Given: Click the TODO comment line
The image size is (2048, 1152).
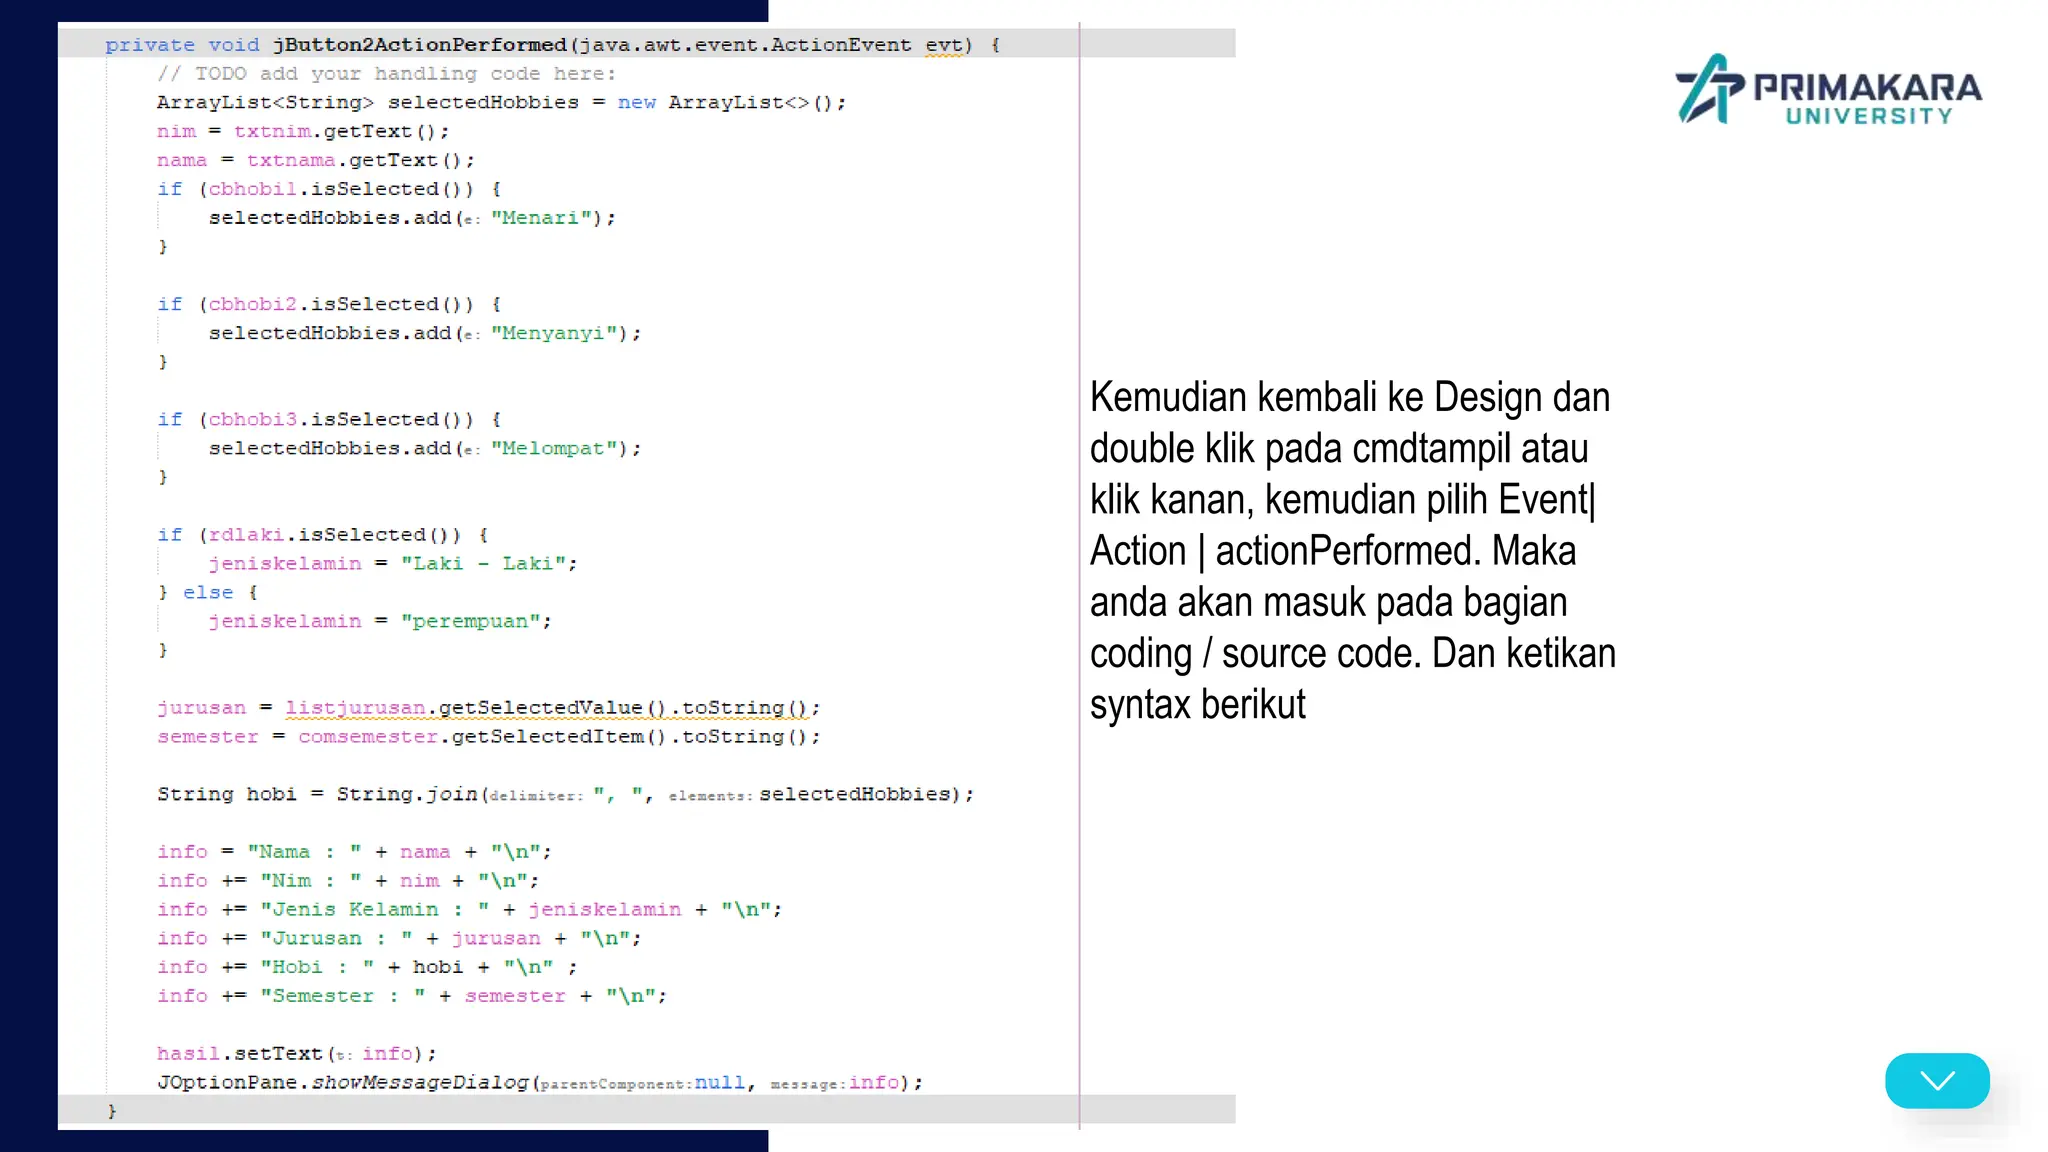Looking at the screenshot, I should (386, 74).
